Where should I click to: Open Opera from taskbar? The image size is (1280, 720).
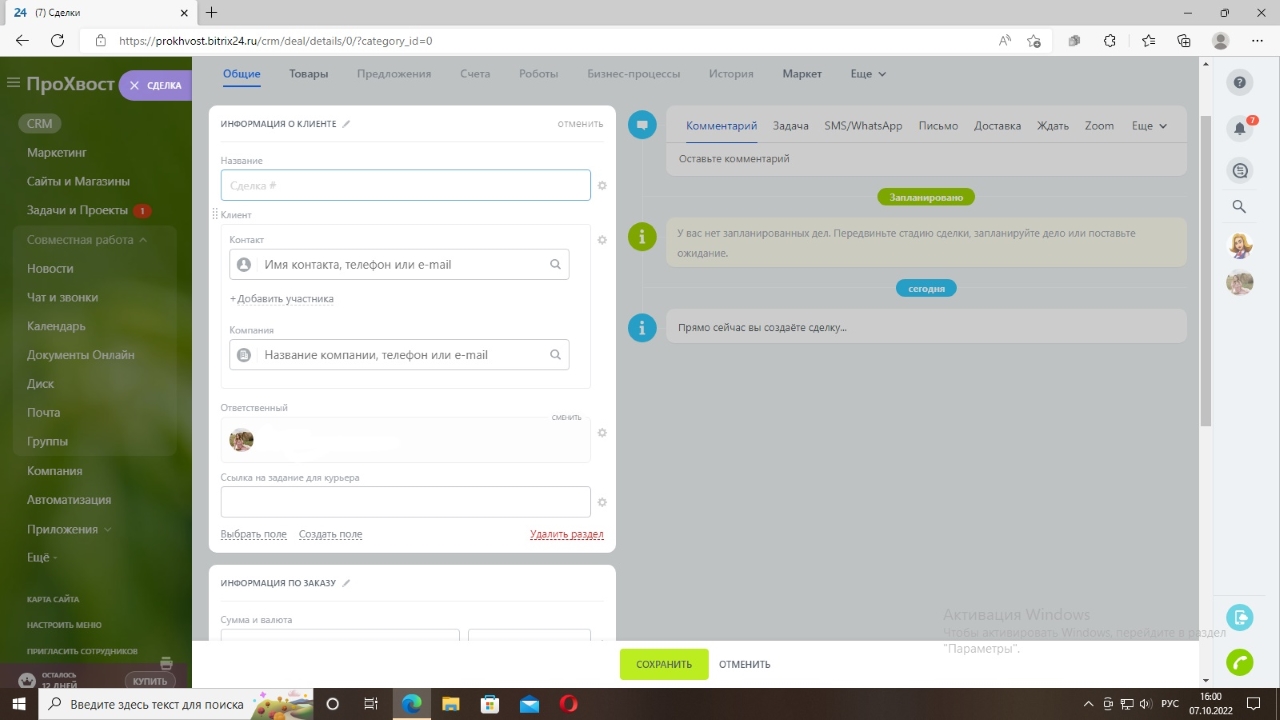(x=568, y=704)
